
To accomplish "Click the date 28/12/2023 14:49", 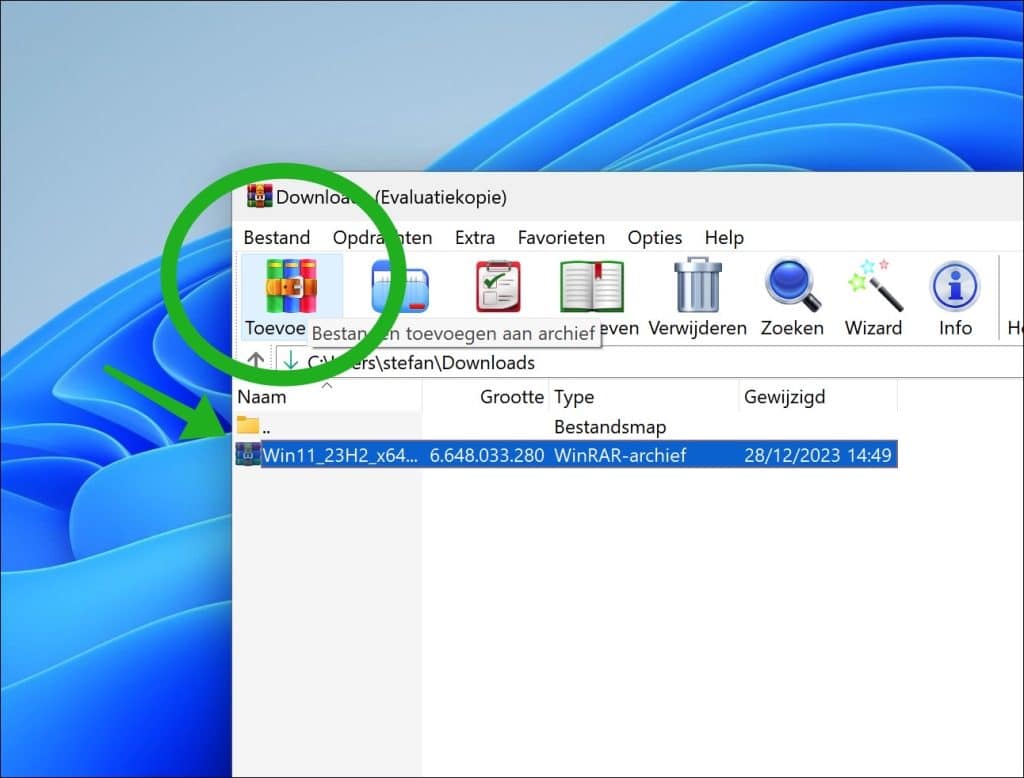I will (818, 455).
